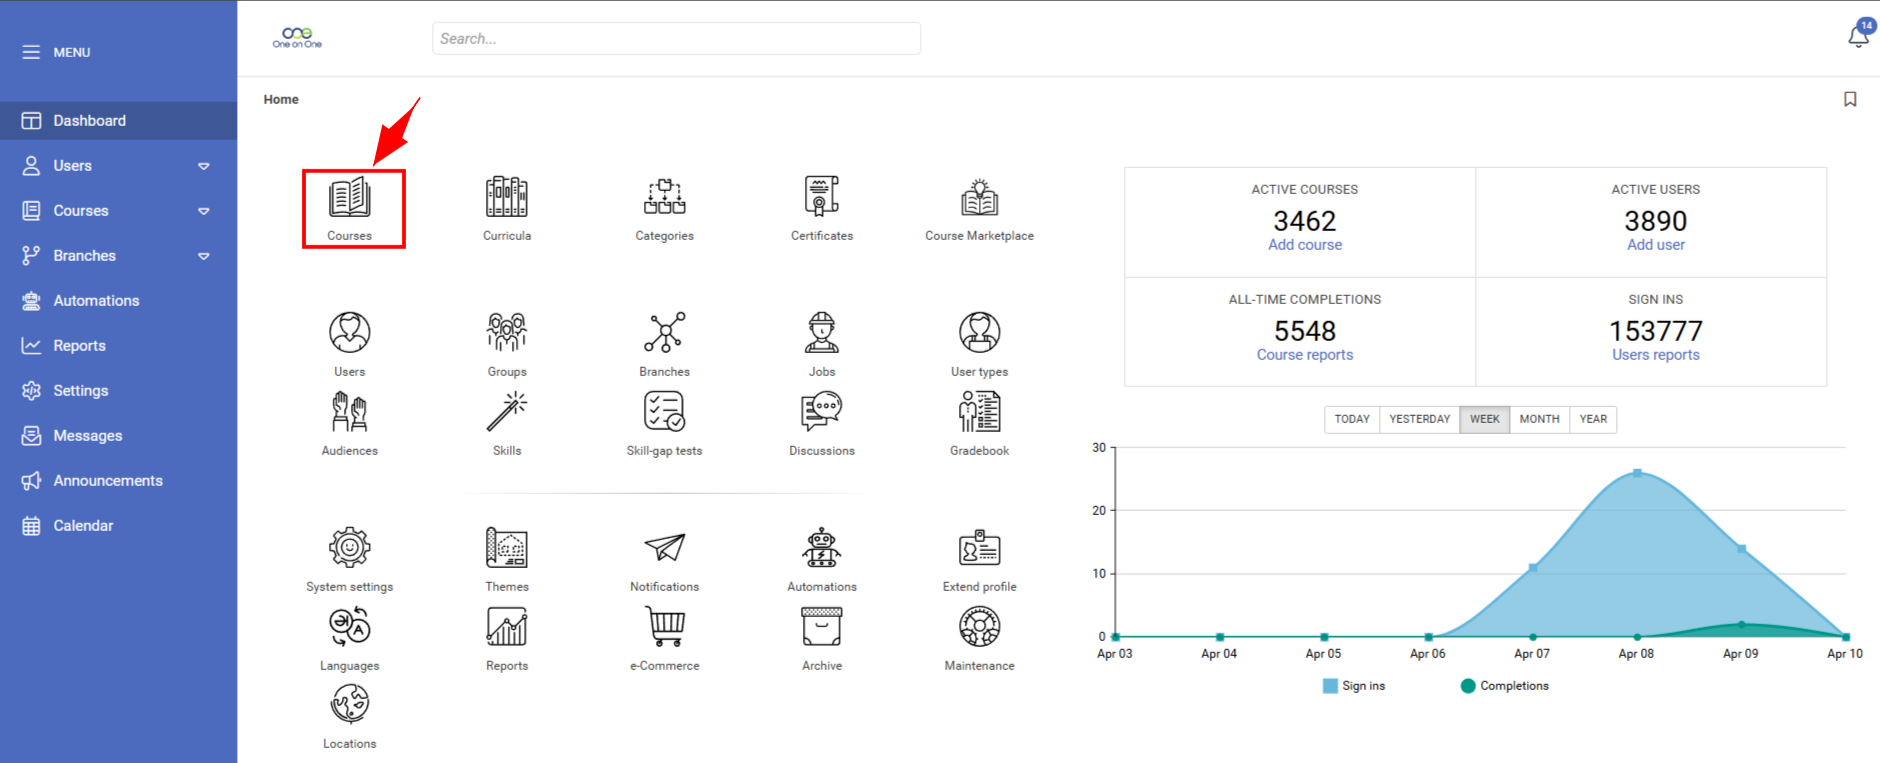1880x763 pixels.
Task: Open the Courses icon on the home grid
Action: pos(350,198)
